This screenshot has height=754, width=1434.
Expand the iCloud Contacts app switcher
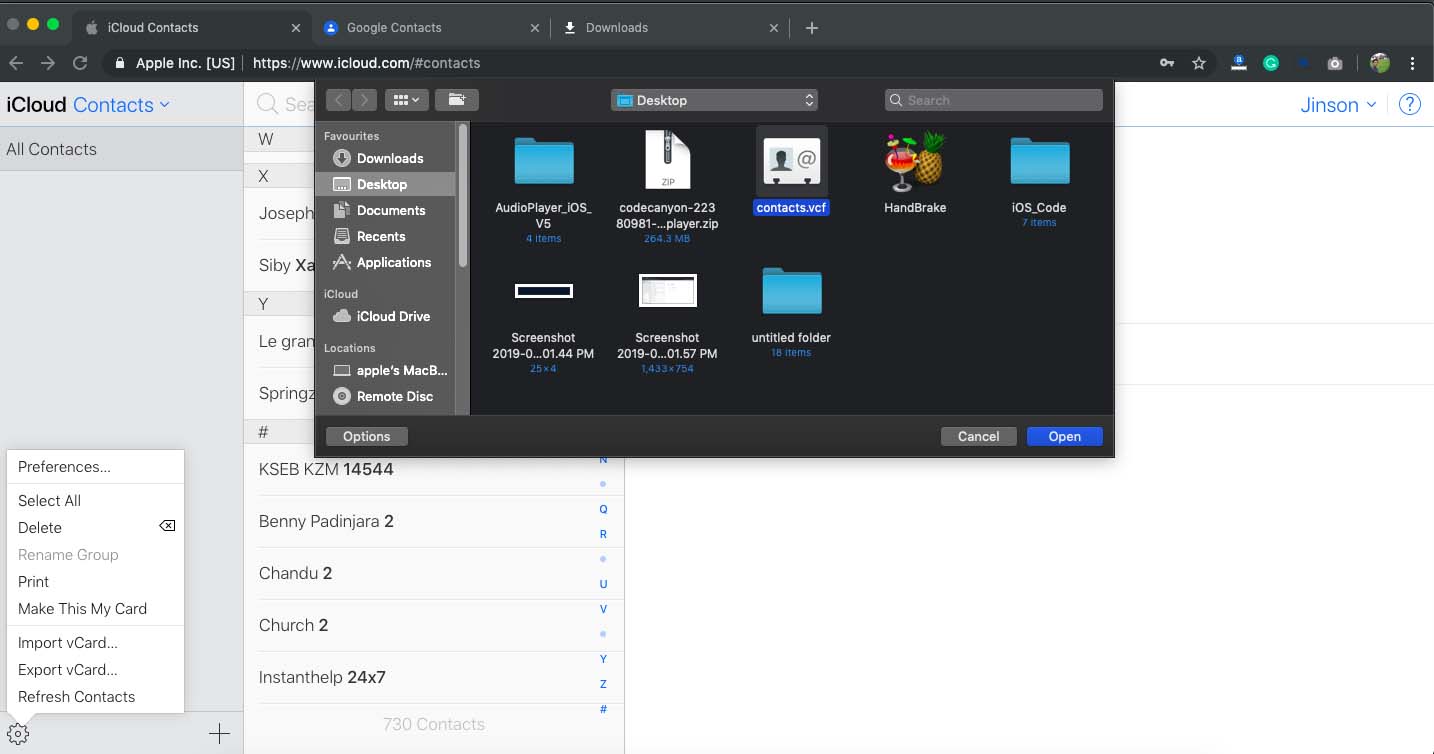click(122, 105)
